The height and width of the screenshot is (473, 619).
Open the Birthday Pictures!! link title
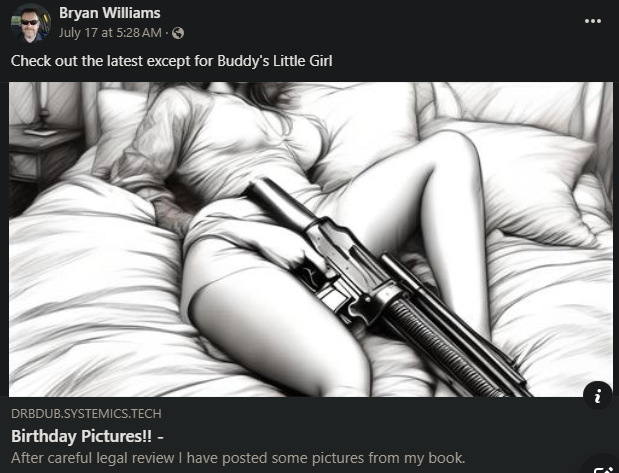coord(87,436)
